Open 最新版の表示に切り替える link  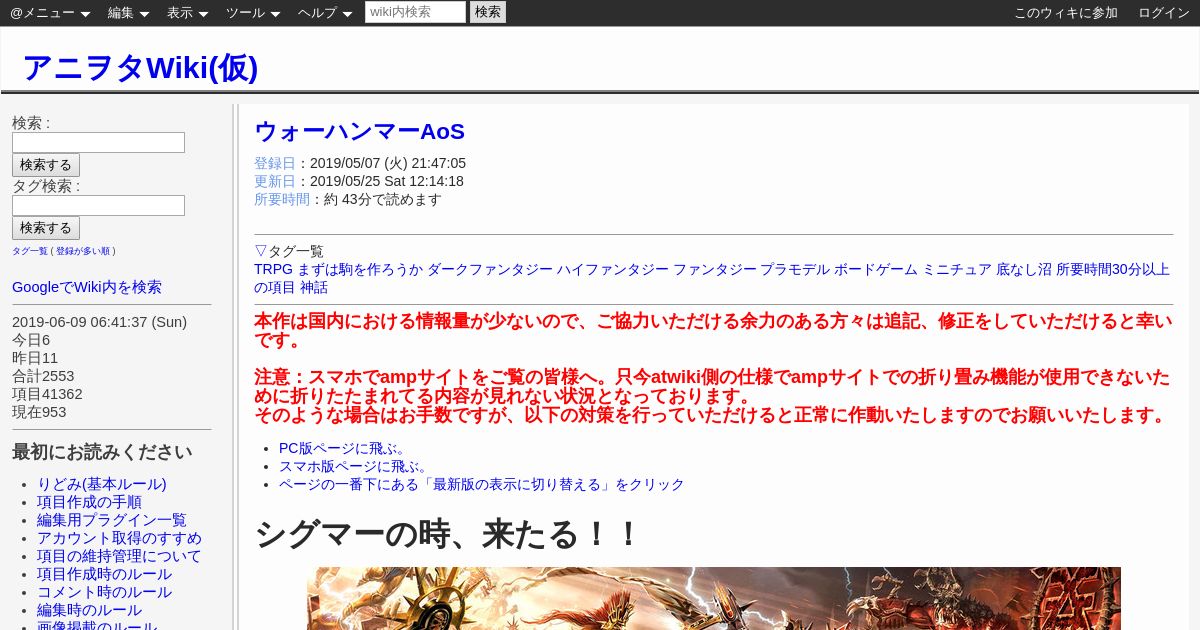pos(482,484)
